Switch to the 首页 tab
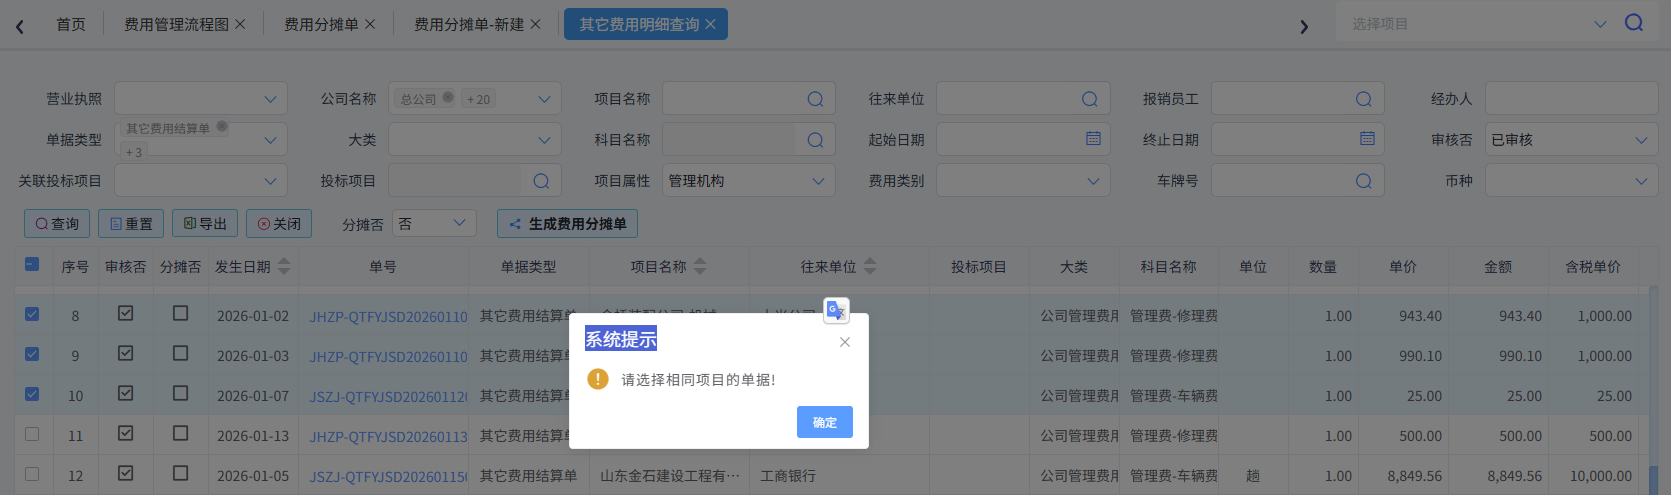The width and height of the screenshot is (1671, 495). pos(71,24)
